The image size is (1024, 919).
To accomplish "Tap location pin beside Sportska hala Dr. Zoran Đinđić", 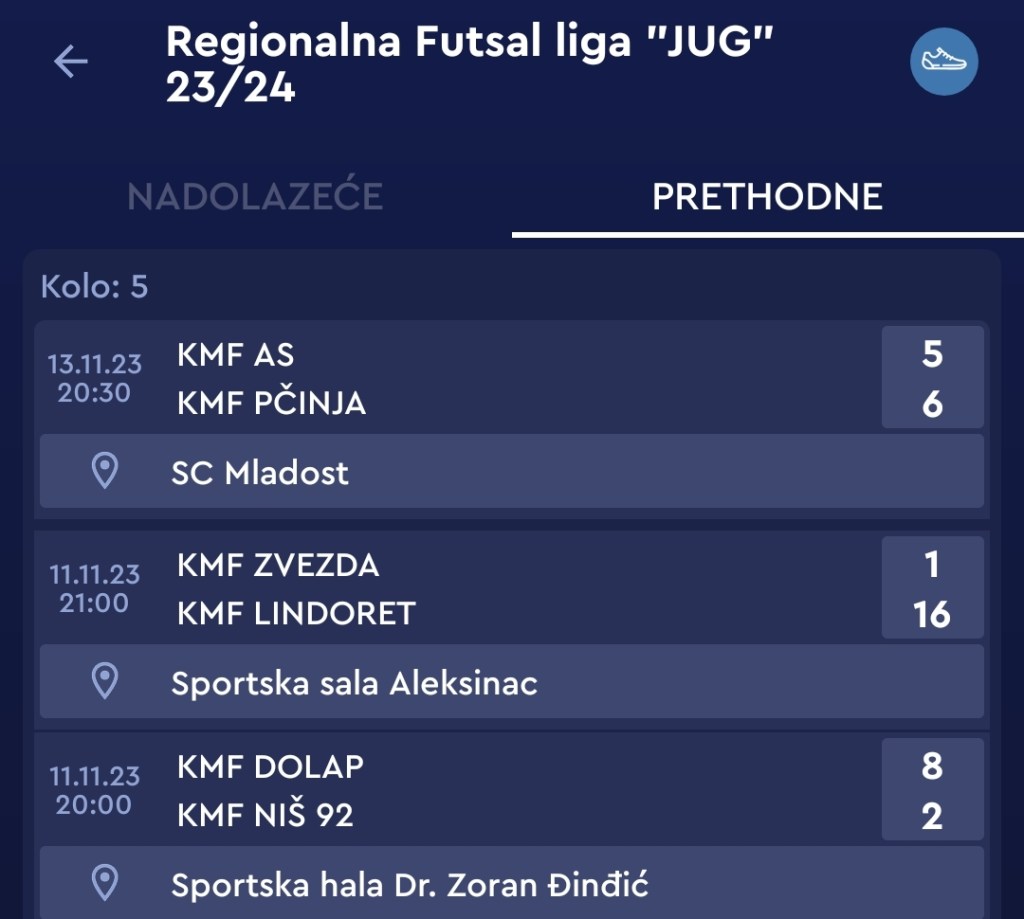I will tap(104, 883).
